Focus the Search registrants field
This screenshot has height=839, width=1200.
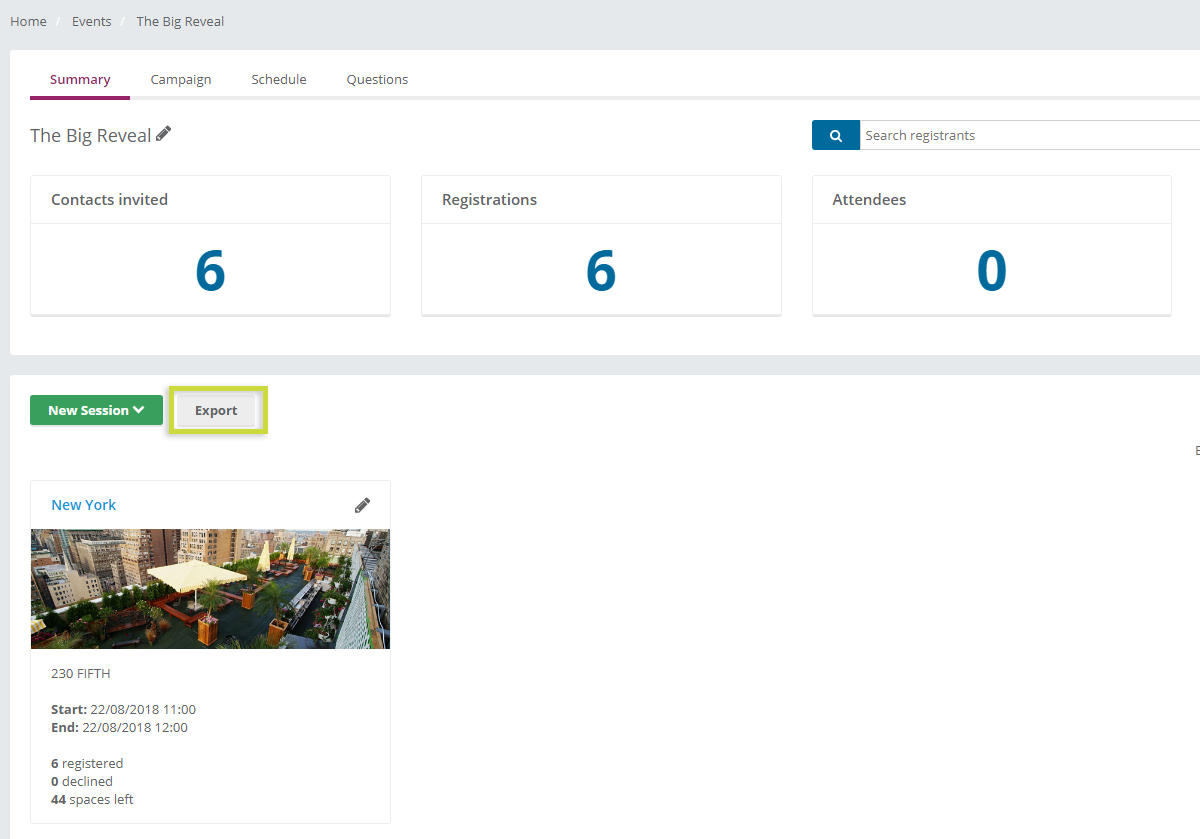[x=1030, y=135]
